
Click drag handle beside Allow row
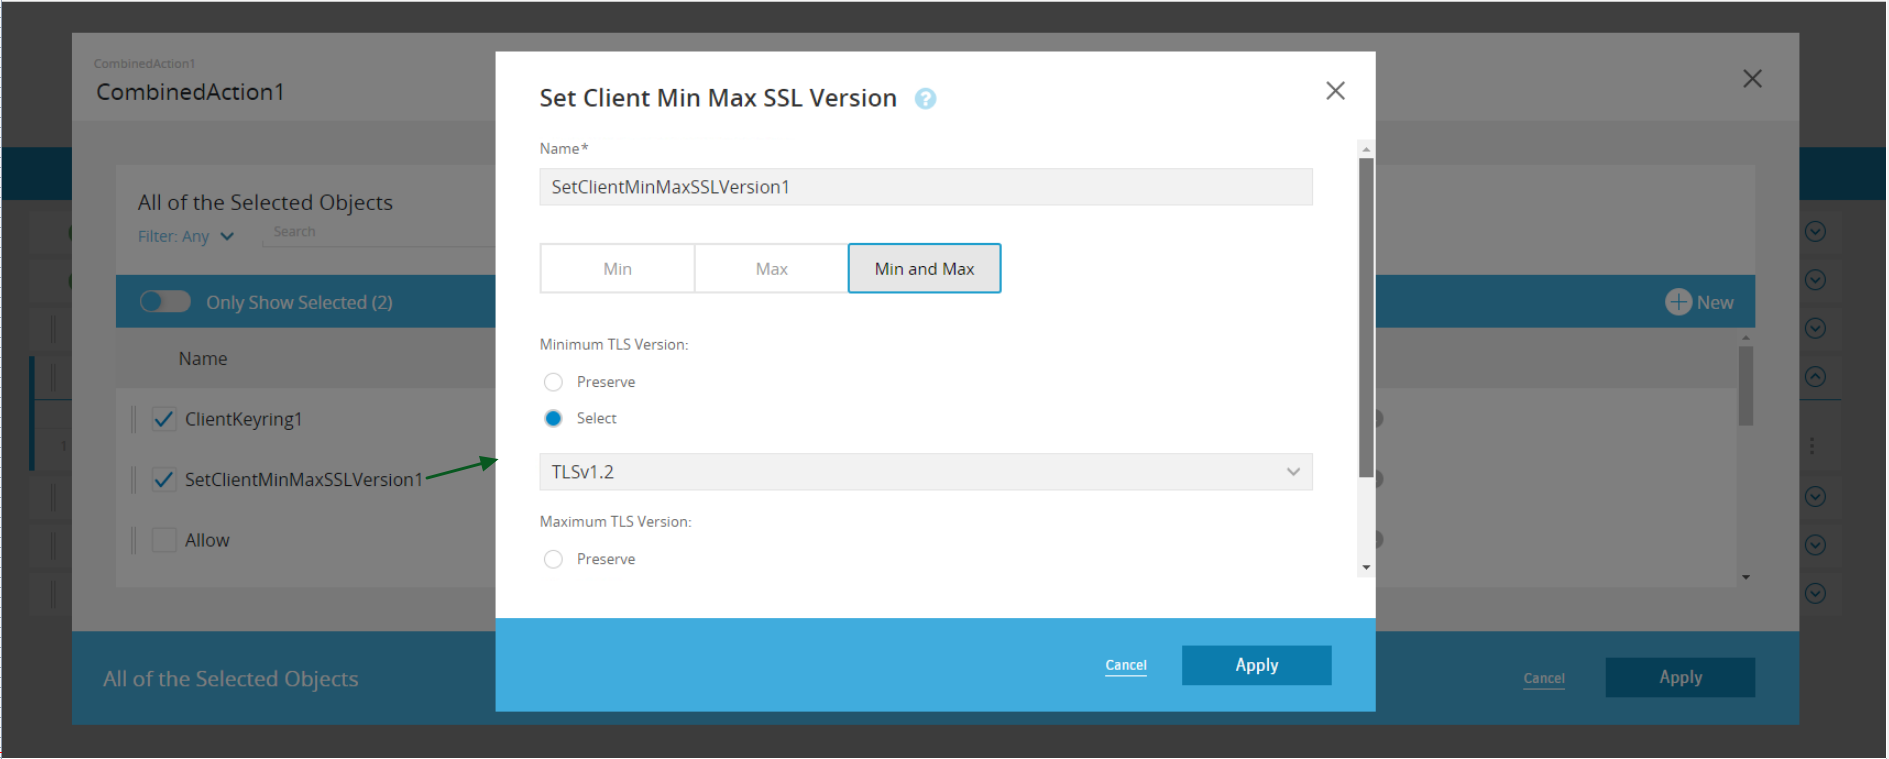(134, 541)
